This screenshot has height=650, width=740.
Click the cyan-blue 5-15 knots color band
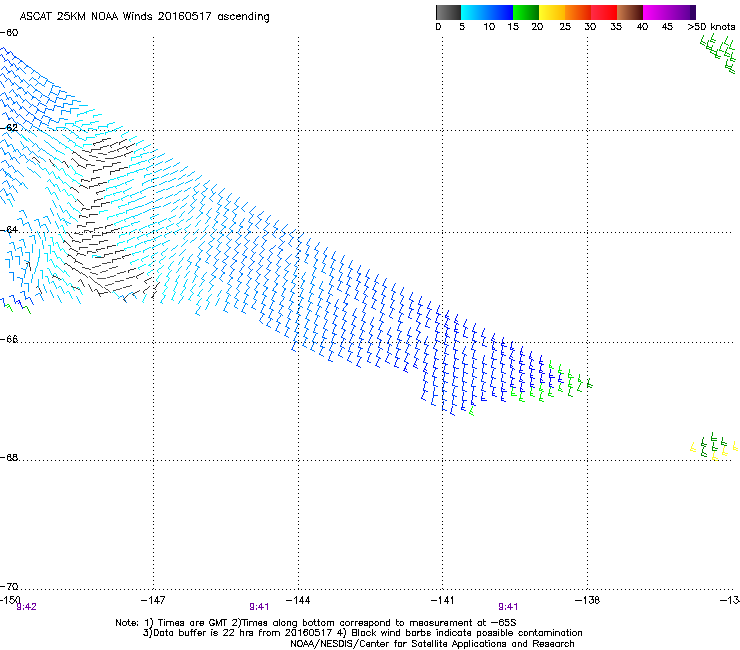pos(487,12)
